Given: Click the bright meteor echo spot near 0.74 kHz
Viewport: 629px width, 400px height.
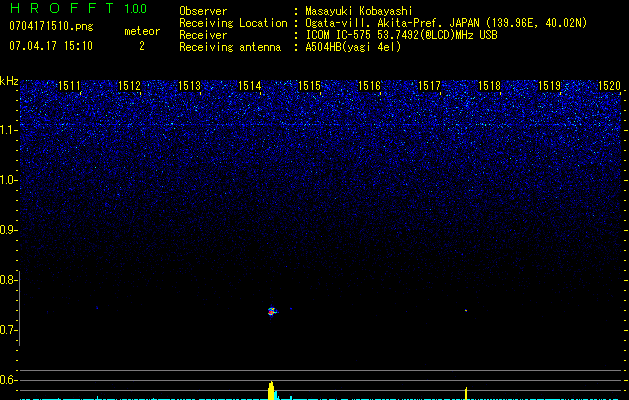Looking at the screenshot, I should (x=271, y=311).
